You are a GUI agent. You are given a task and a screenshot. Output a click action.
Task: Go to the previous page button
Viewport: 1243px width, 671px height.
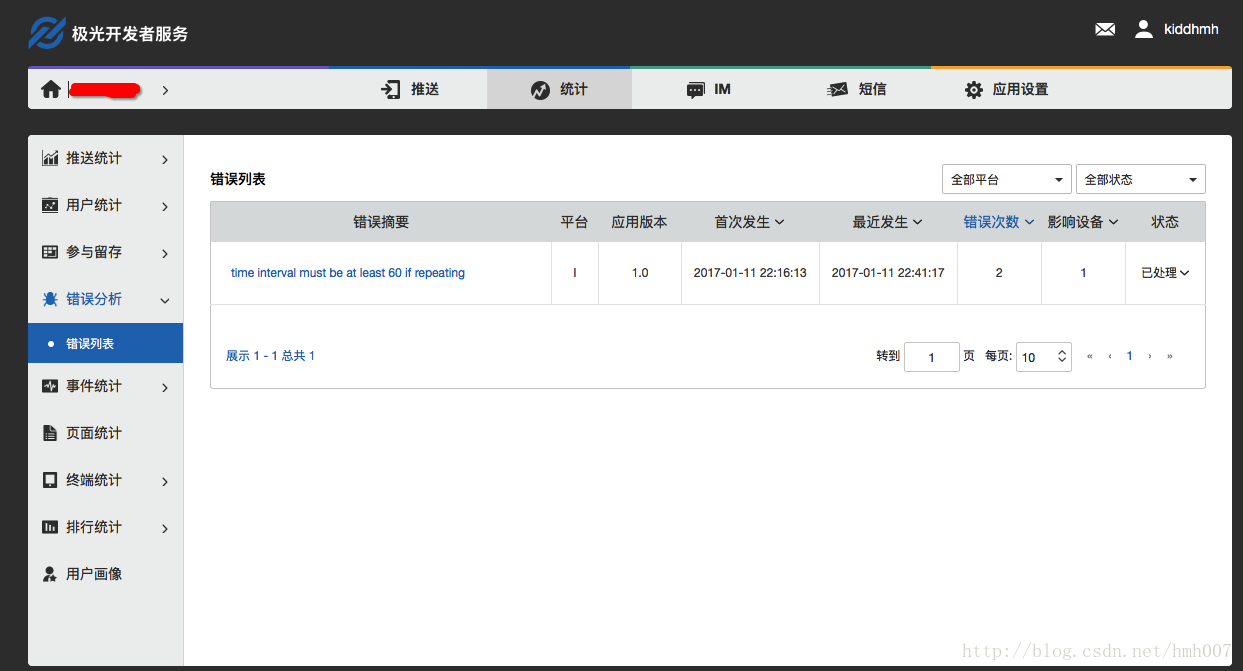point(1110,356)
